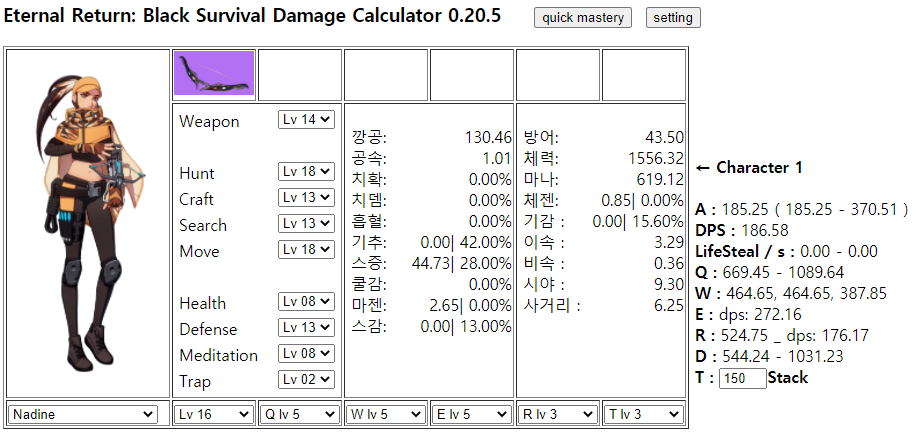Open the Hunt level dropdown

pos(306,171)
